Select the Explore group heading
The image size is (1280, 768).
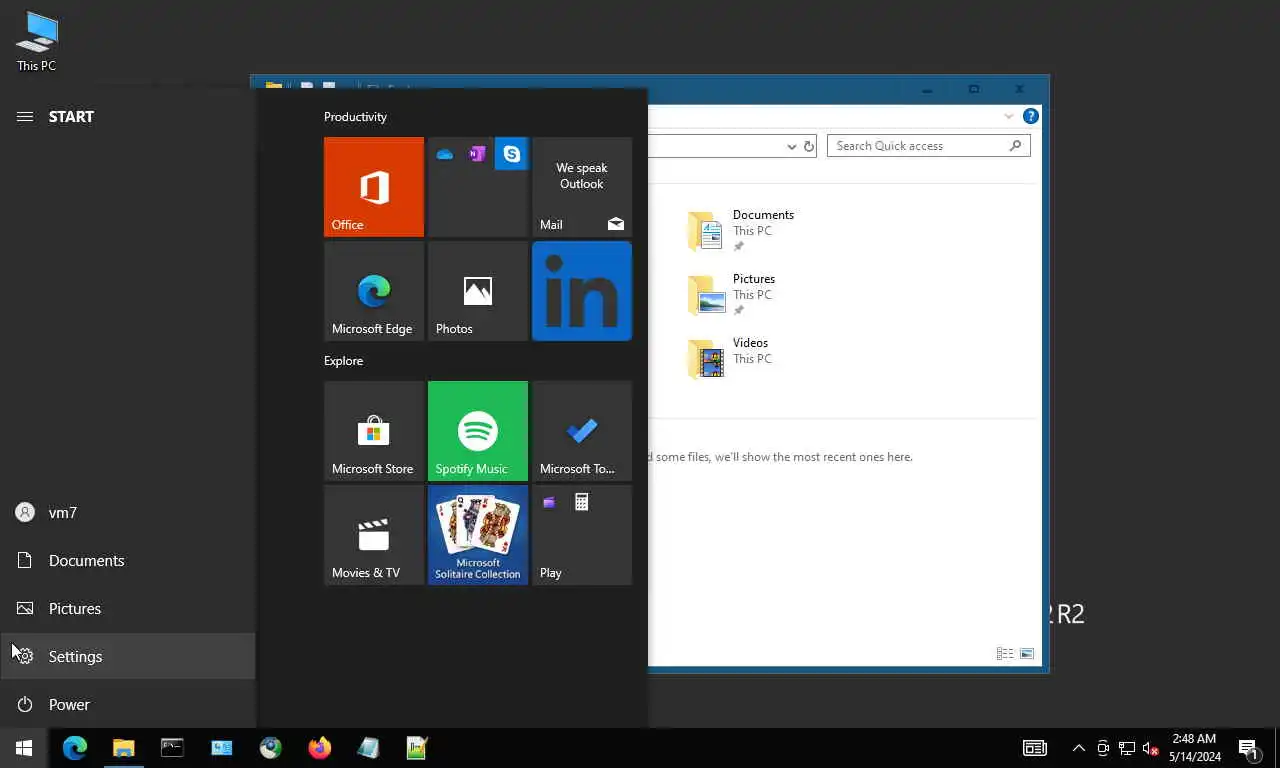pyautogui.click(x=343, y=361)
